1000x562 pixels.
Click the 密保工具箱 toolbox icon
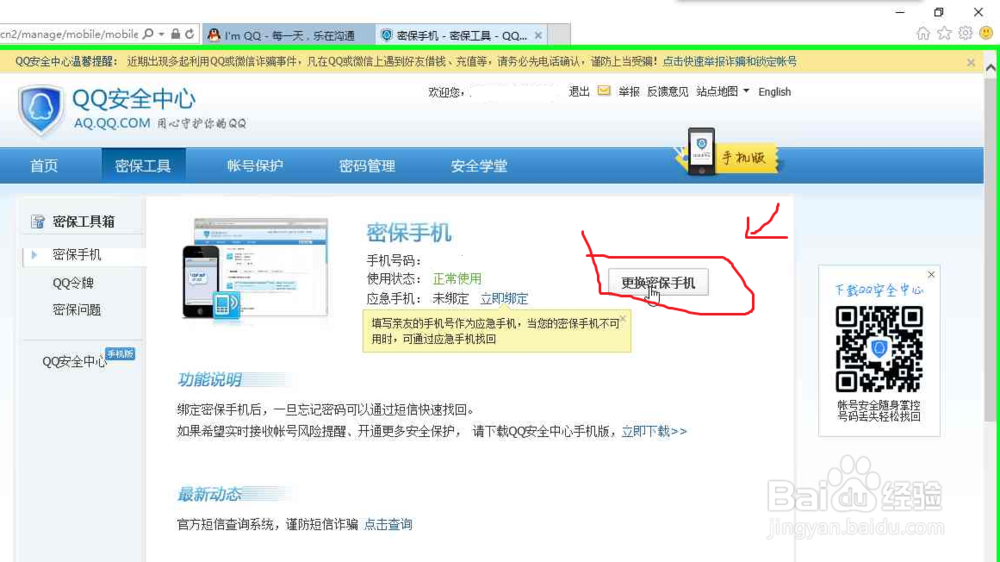(x=38, y=222)
